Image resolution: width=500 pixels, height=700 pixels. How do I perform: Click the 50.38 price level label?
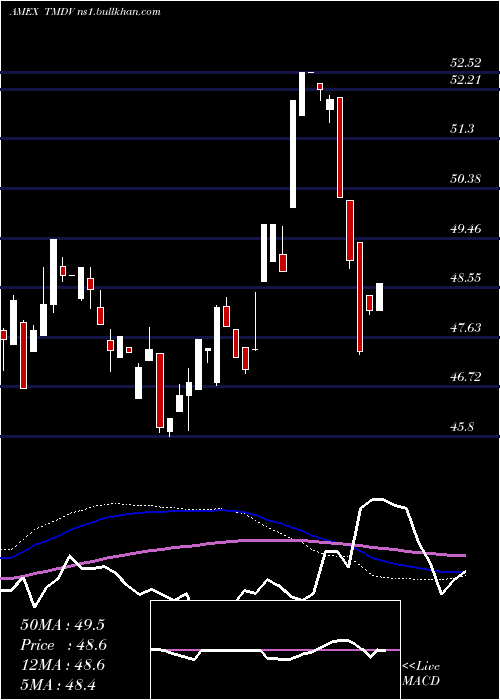[x=465, y=179]
